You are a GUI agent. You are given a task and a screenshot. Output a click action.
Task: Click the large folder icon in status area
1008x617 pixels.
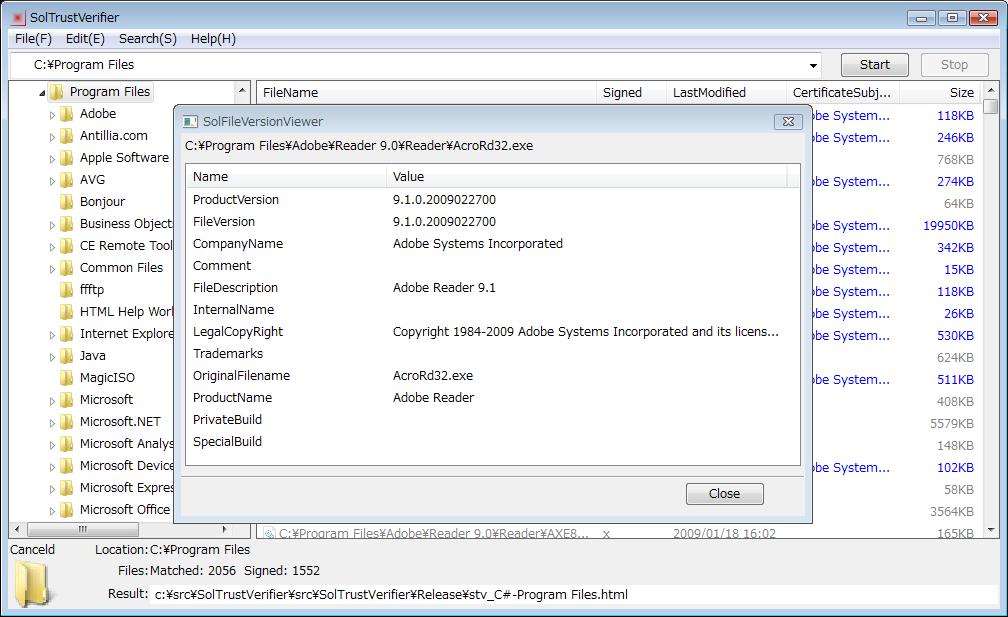32,584
